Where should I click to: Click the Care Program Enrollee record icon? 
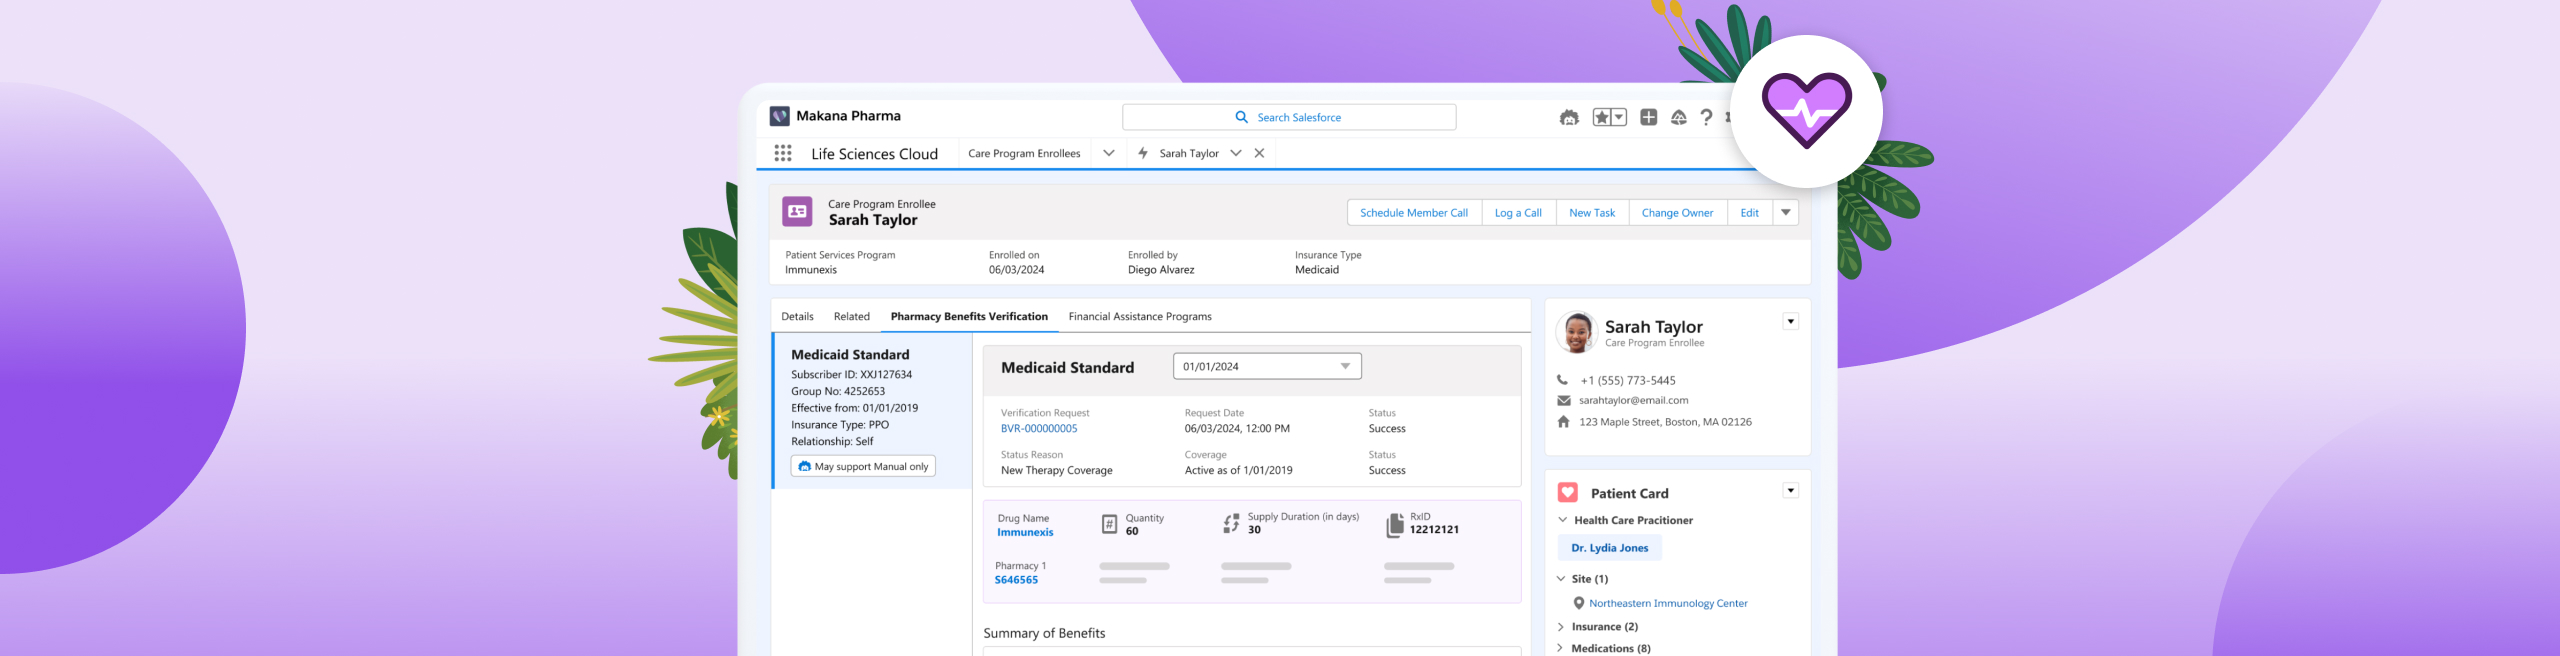(x=797, y=212)
